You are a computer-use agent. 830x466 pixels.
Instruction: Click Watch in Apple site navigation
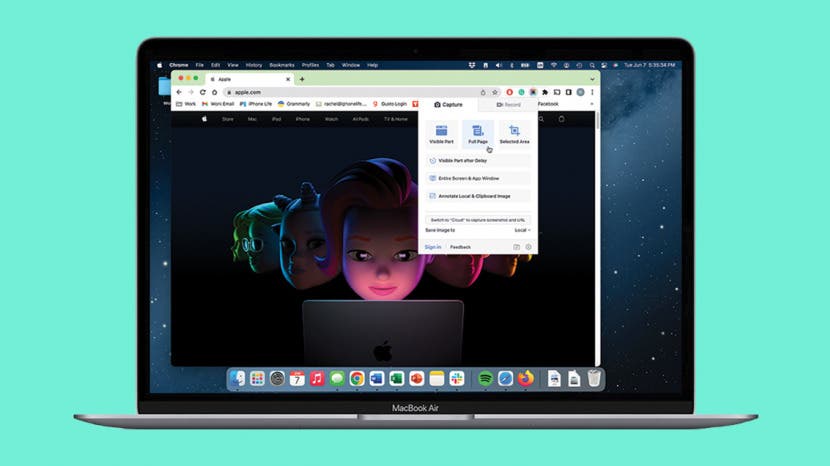click(331, 119)
